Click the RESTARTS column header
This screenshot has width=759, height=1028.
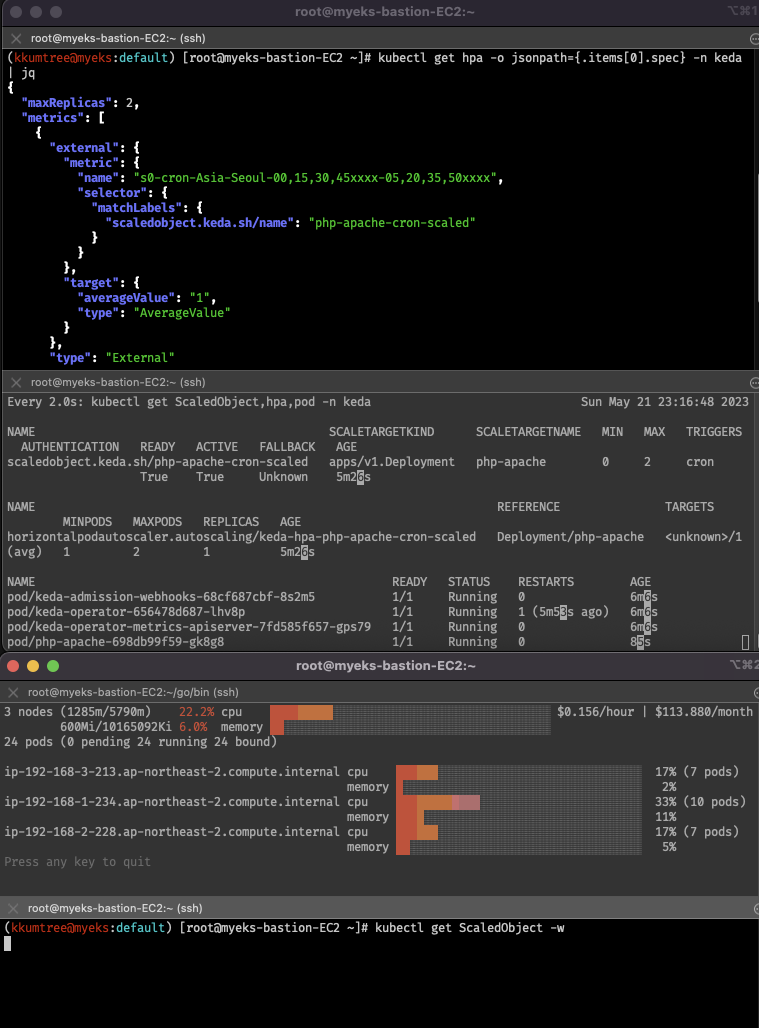546,582
